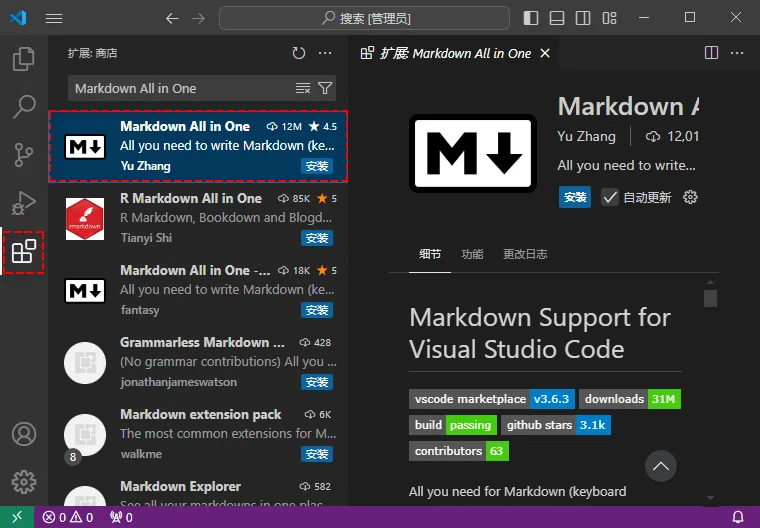Click the scrollbar up arrow

point(710,283)
